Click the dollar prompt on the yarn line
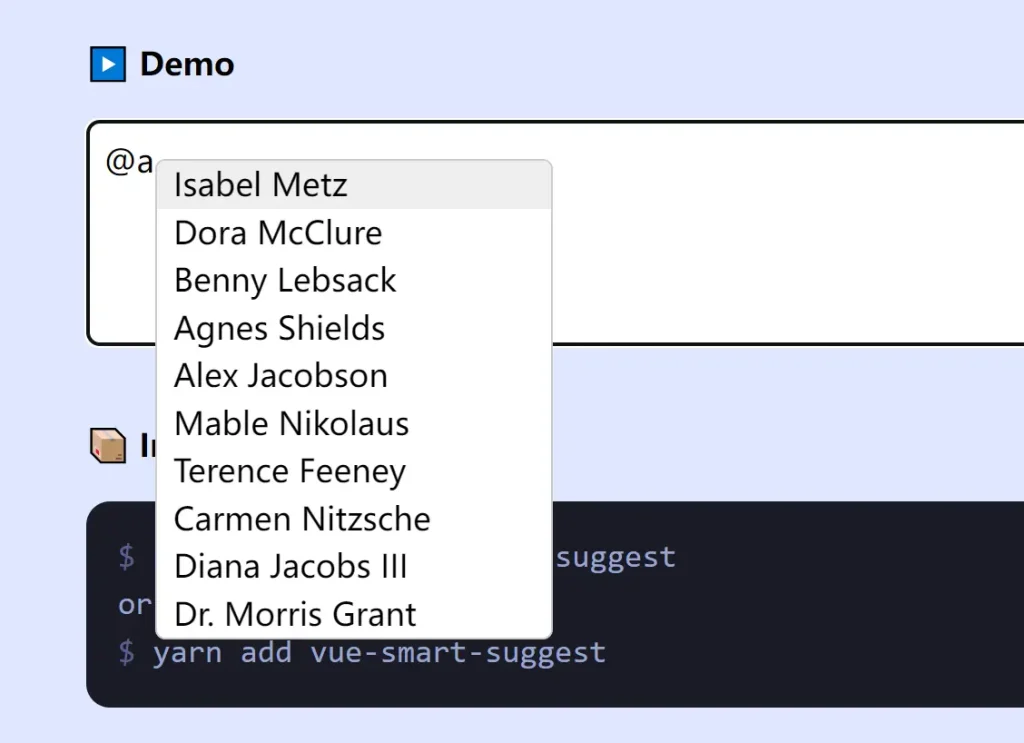Viewport: 1024px width, 743px height. point(125,652)
